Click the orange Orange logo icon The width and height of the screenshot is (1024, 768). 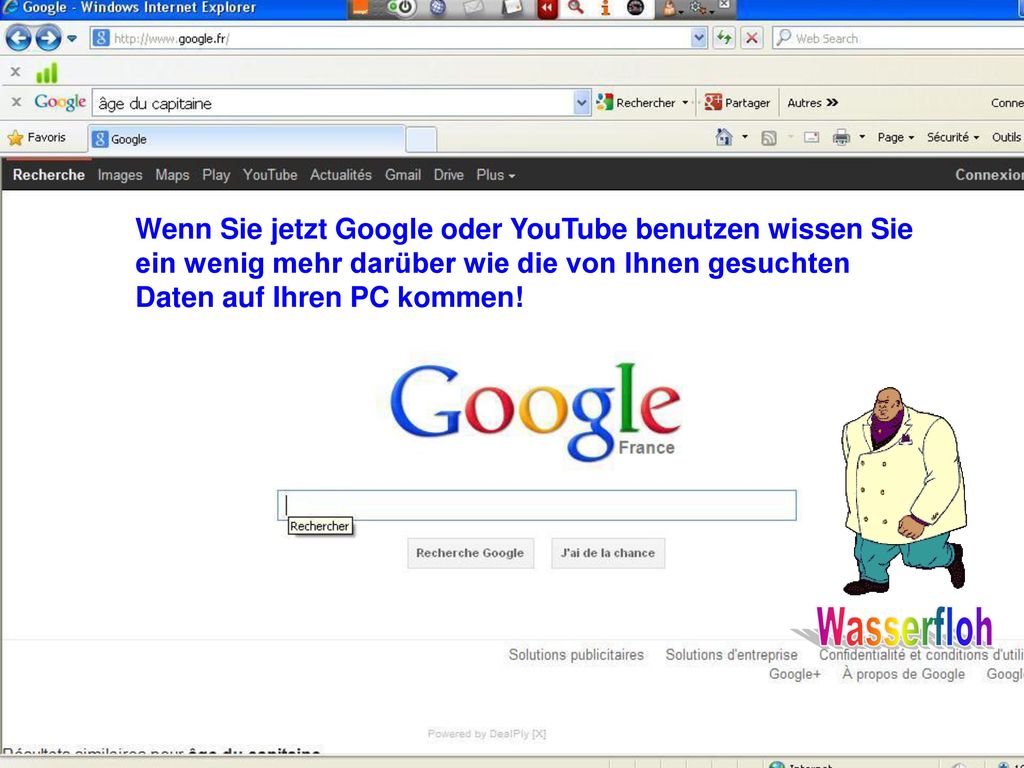pos(359,7)
